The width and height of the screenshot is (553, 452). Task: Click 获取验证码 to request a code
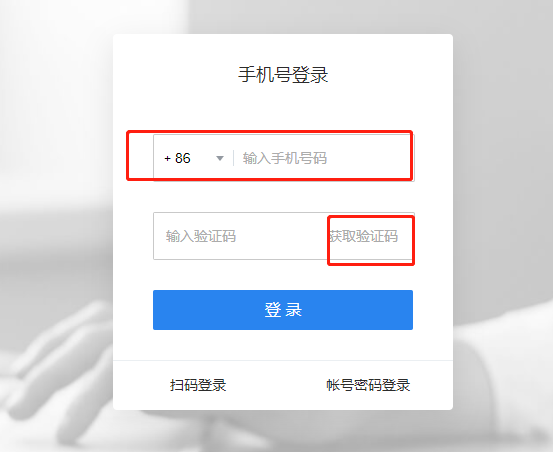coord(364,236)
